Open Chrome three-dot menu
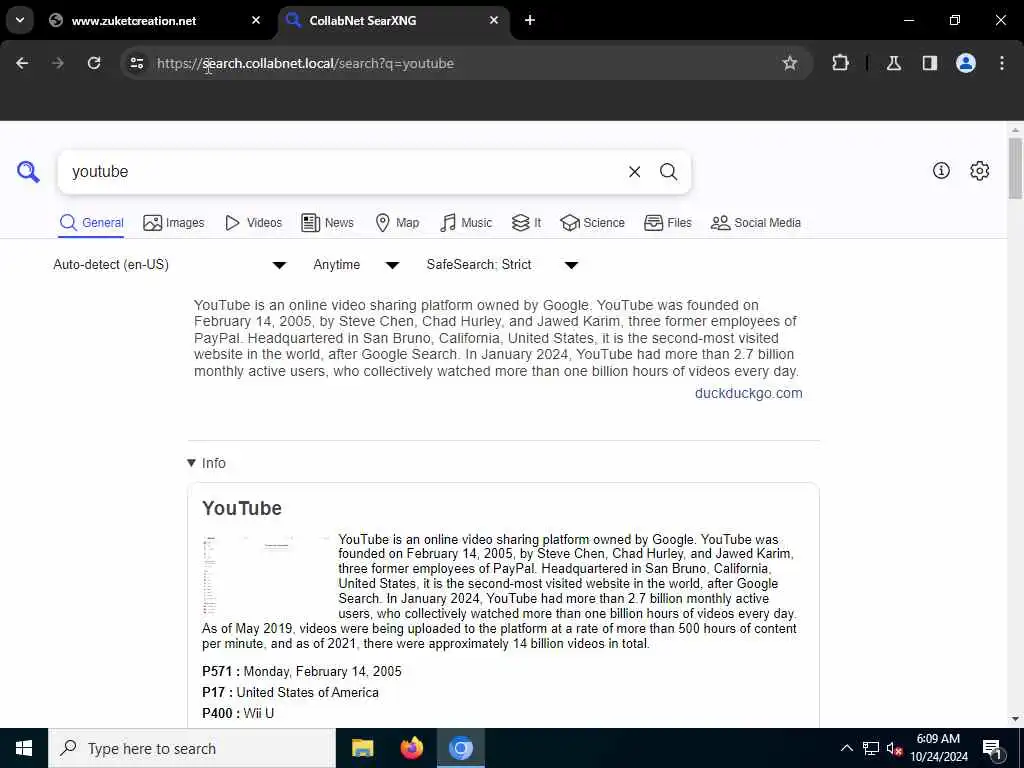1024x768 pixels. 1002,63
